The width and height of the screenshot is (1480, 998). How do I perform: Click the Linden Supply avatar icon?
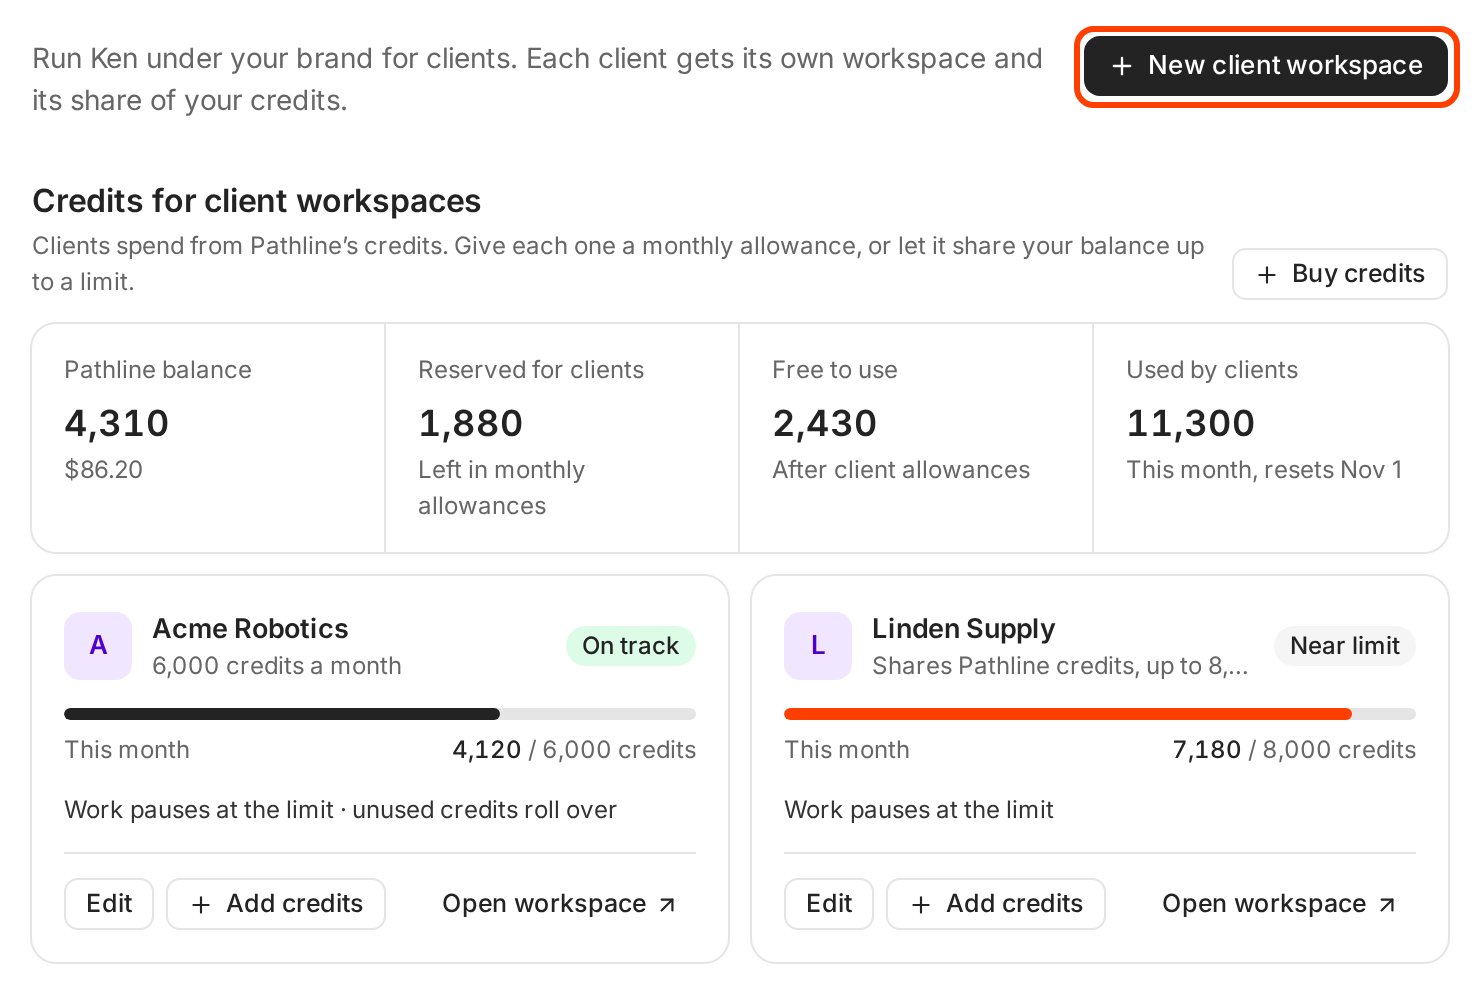pyautogui.click(x=818, y=646)
